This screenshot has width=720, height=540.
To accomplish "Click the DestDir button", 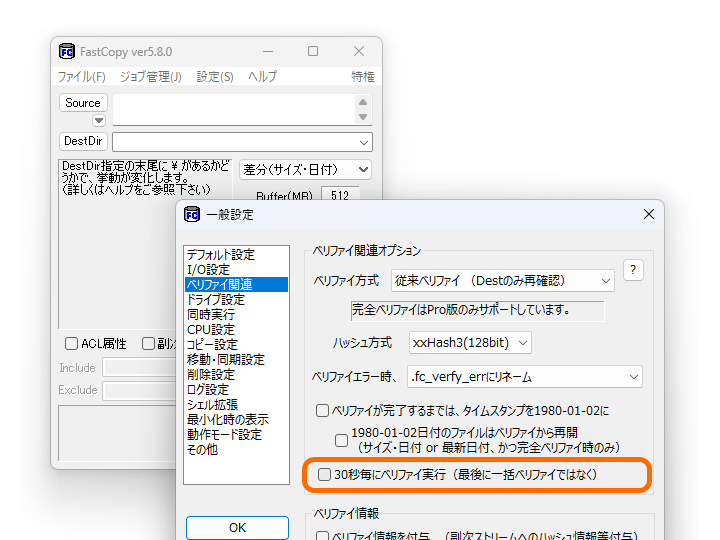I will 83,141.
